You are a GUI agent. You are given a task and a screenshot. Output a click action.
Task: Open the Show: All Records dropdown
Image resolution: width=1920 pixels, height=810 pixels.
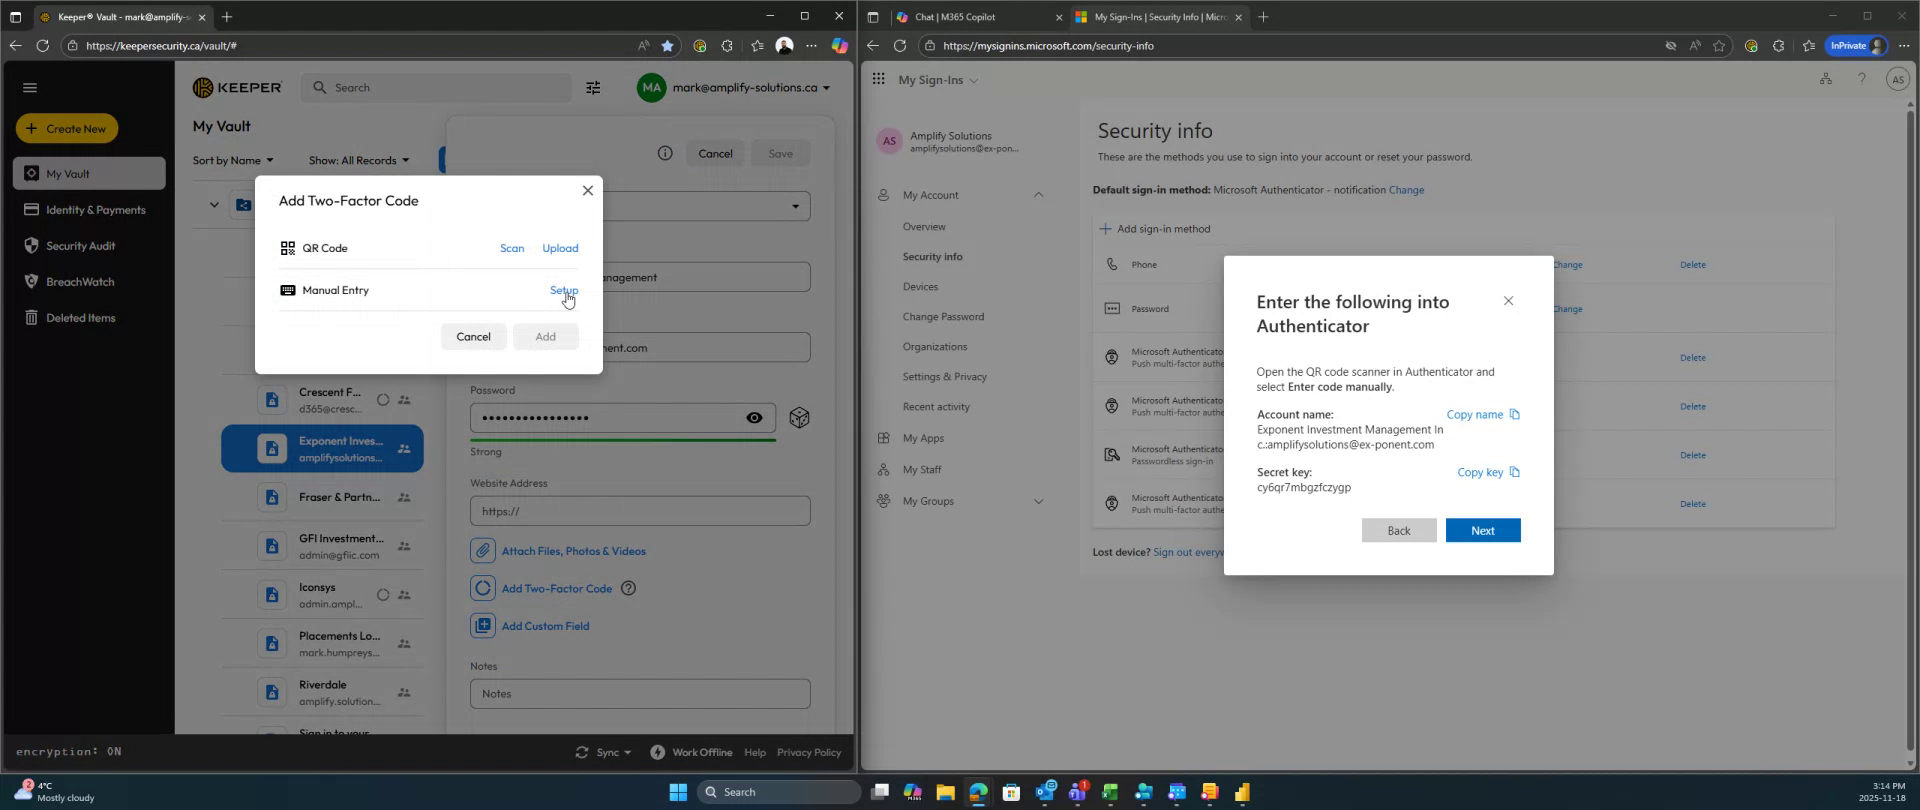(x=359, y=160)
